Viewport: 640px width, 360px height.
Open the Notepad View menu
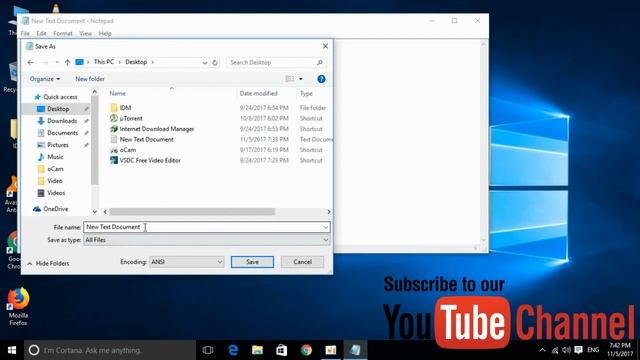coord(85,33)
